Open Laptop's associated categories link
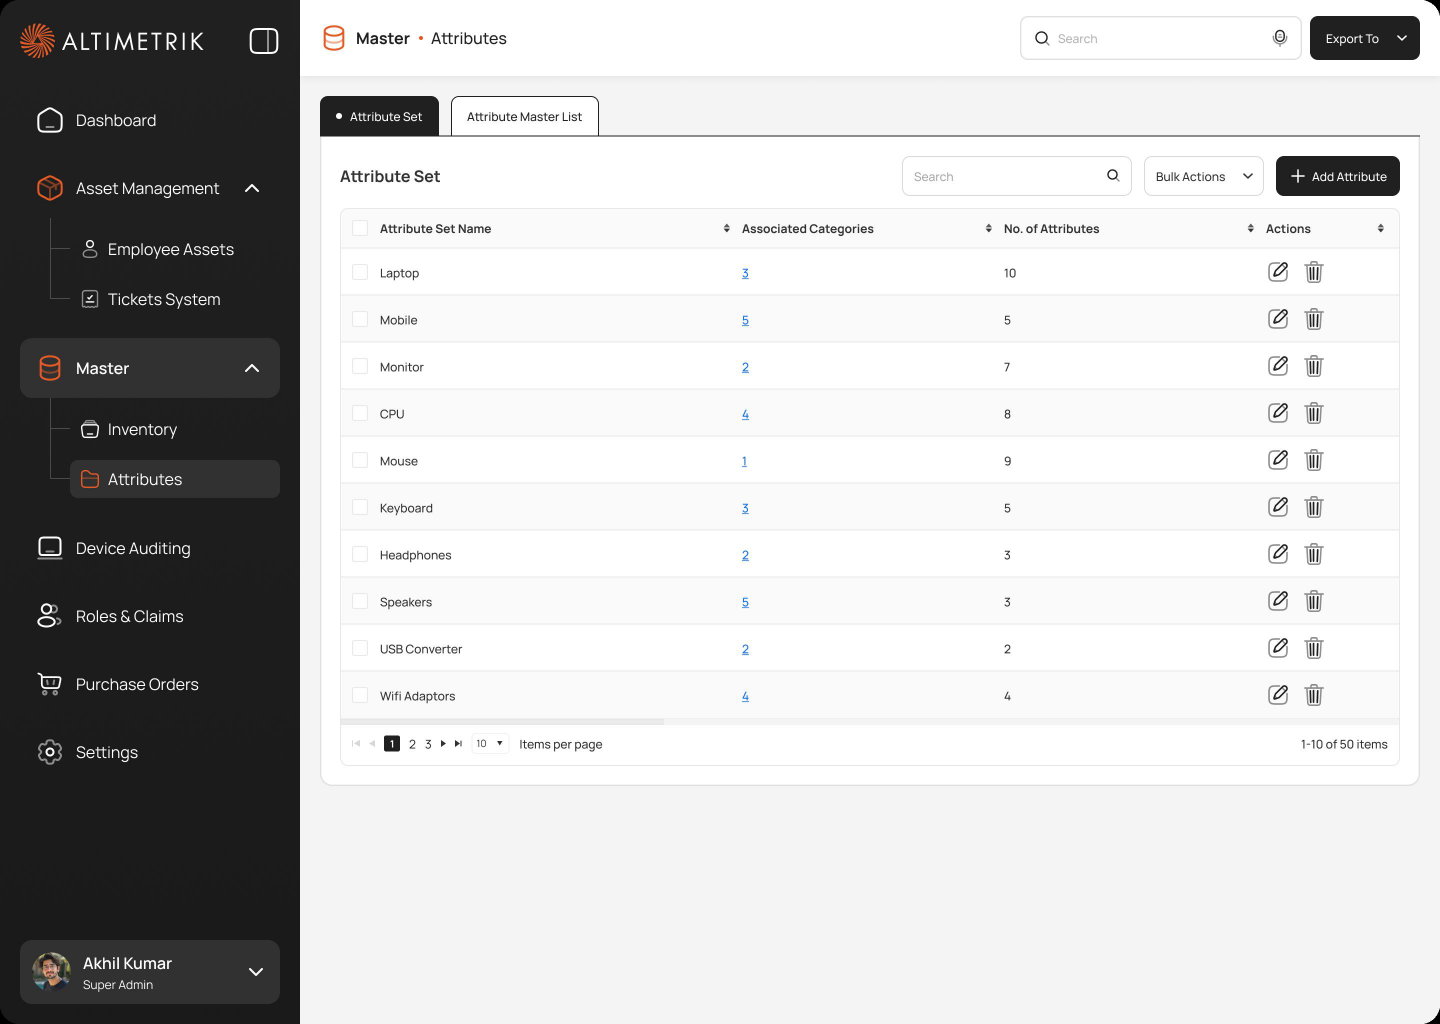This screenshot has width=1440, height=1024. click(745, 273)
